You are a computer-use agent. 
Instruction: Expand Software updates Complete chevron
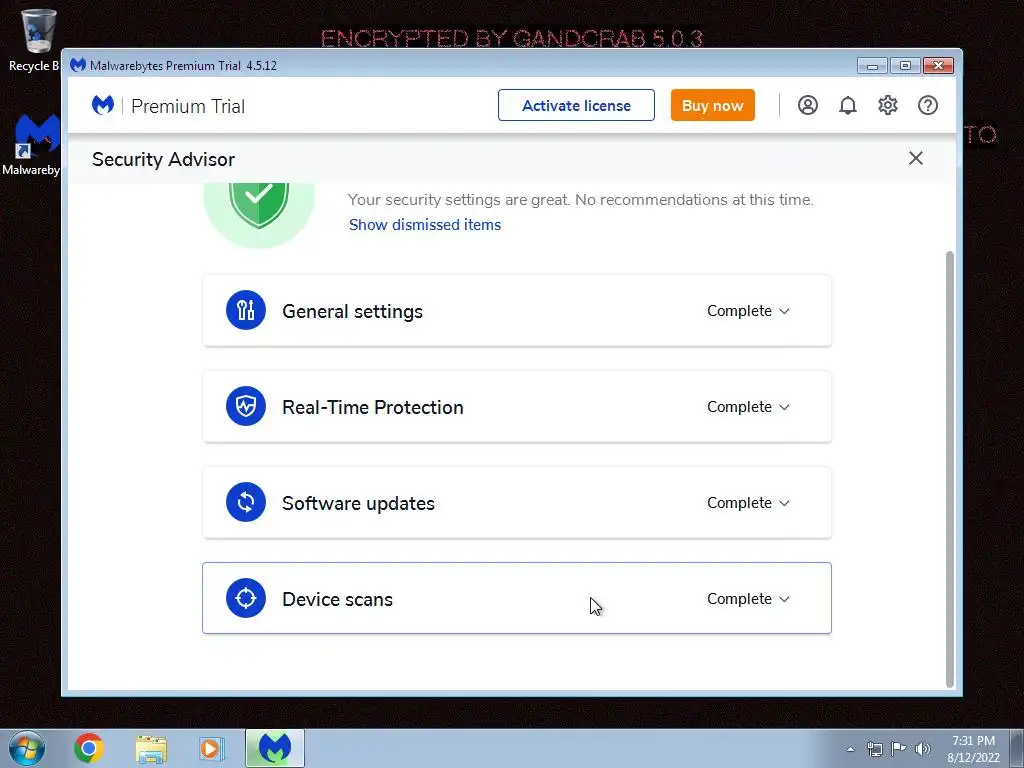pos(784,503)
